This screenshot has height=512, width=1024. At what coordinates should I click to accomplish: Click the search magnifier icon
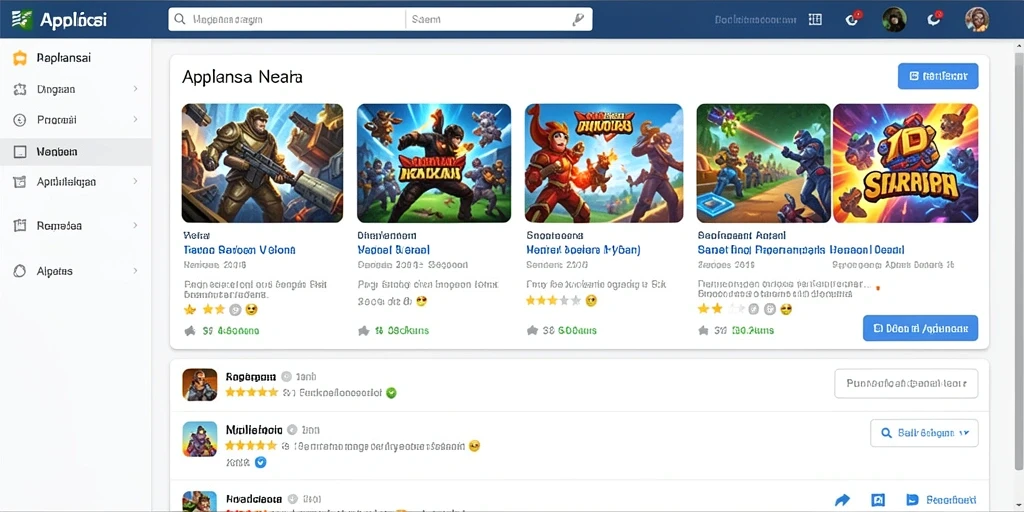pyautogui.click(x=180, y=20)
